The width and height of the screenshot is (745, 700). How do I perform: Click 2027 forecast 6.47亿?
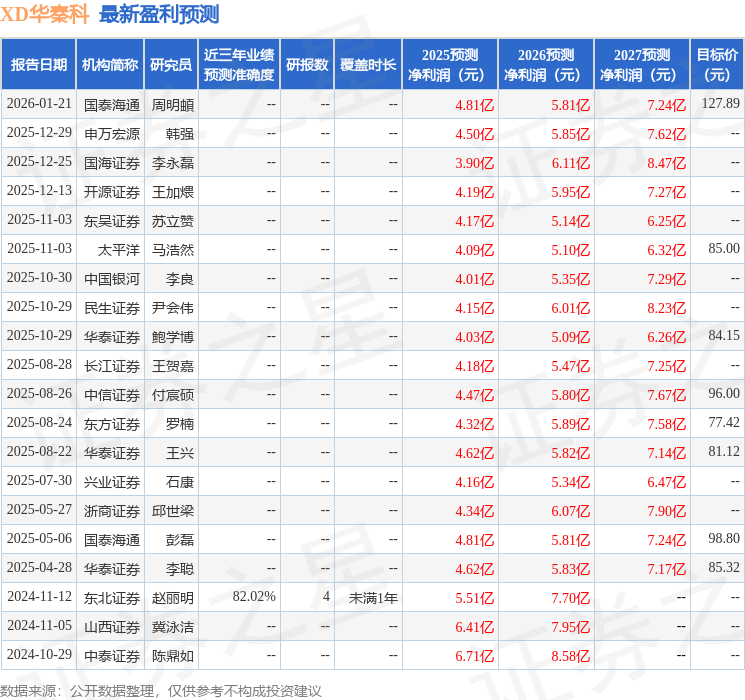click(x=666, y=482)
